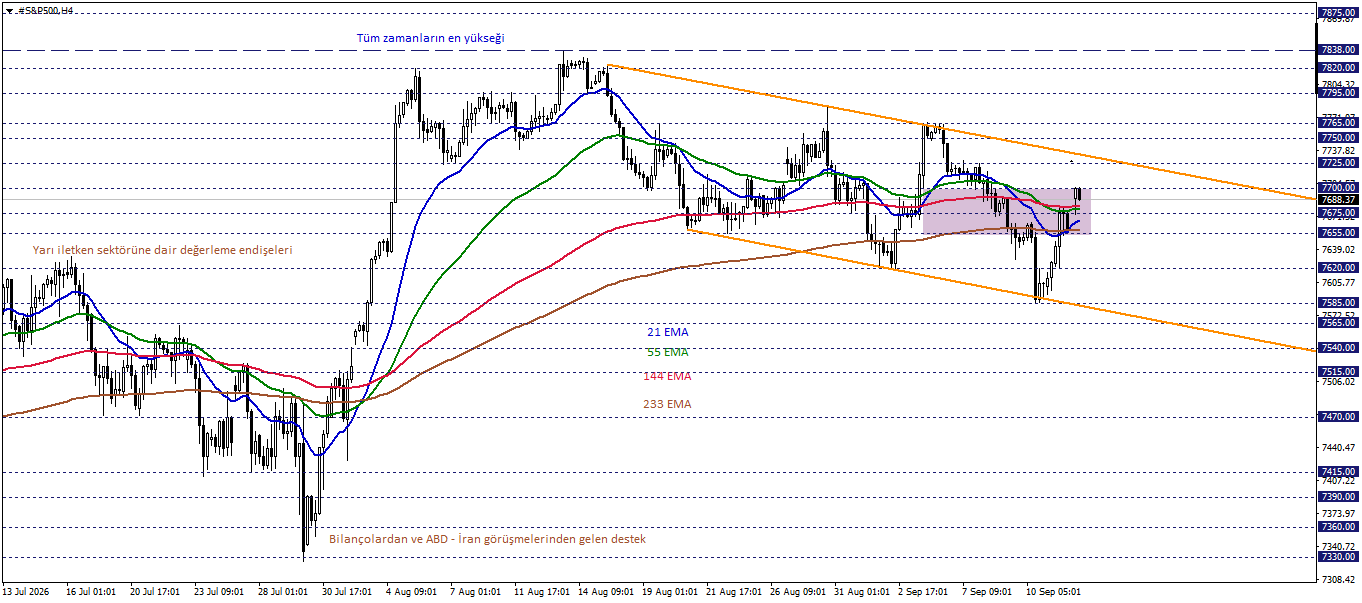Click the small triangle beside #S&P500,H4
The width and height of the screenshot is (1362, 603).
(8, 9)
